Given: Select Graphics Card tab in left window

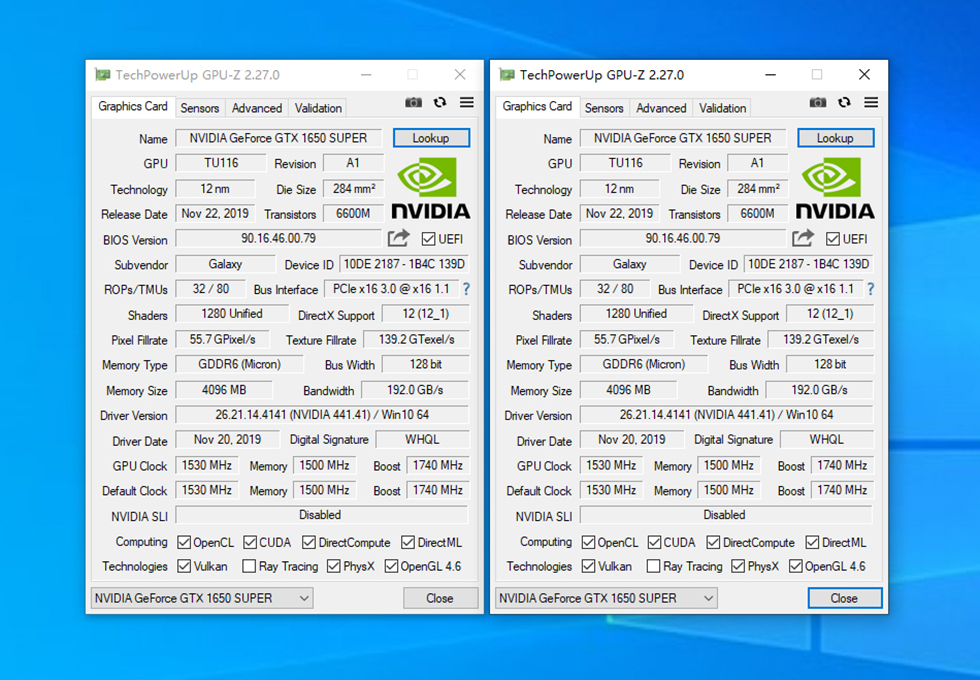Looking at the screenshot, I should pyautogui.click(x=132, y=106).
